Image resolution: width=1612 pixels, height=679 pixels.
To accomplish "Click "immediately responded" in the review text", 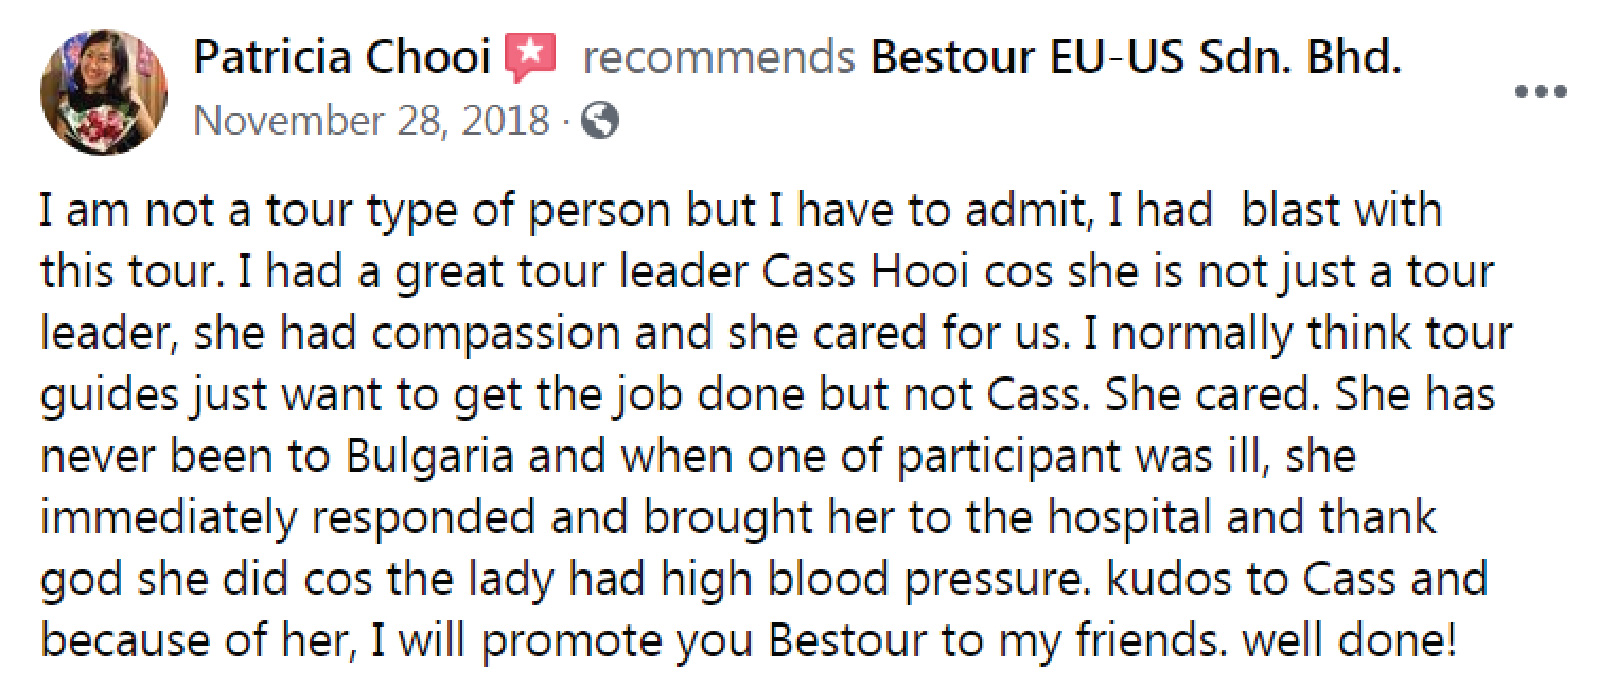I will coord(287,519).
